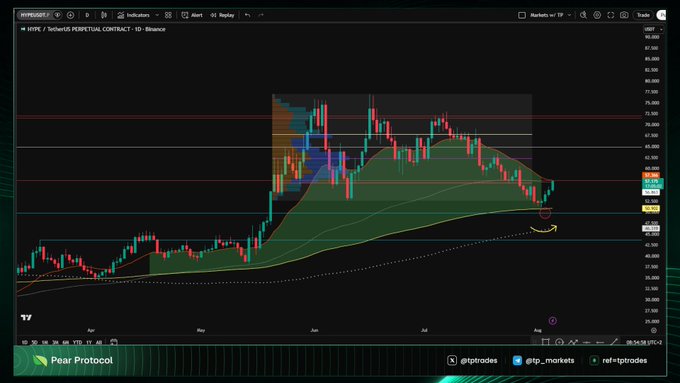Select the 6M date range
680x383 pixels.
coord(66,342)
